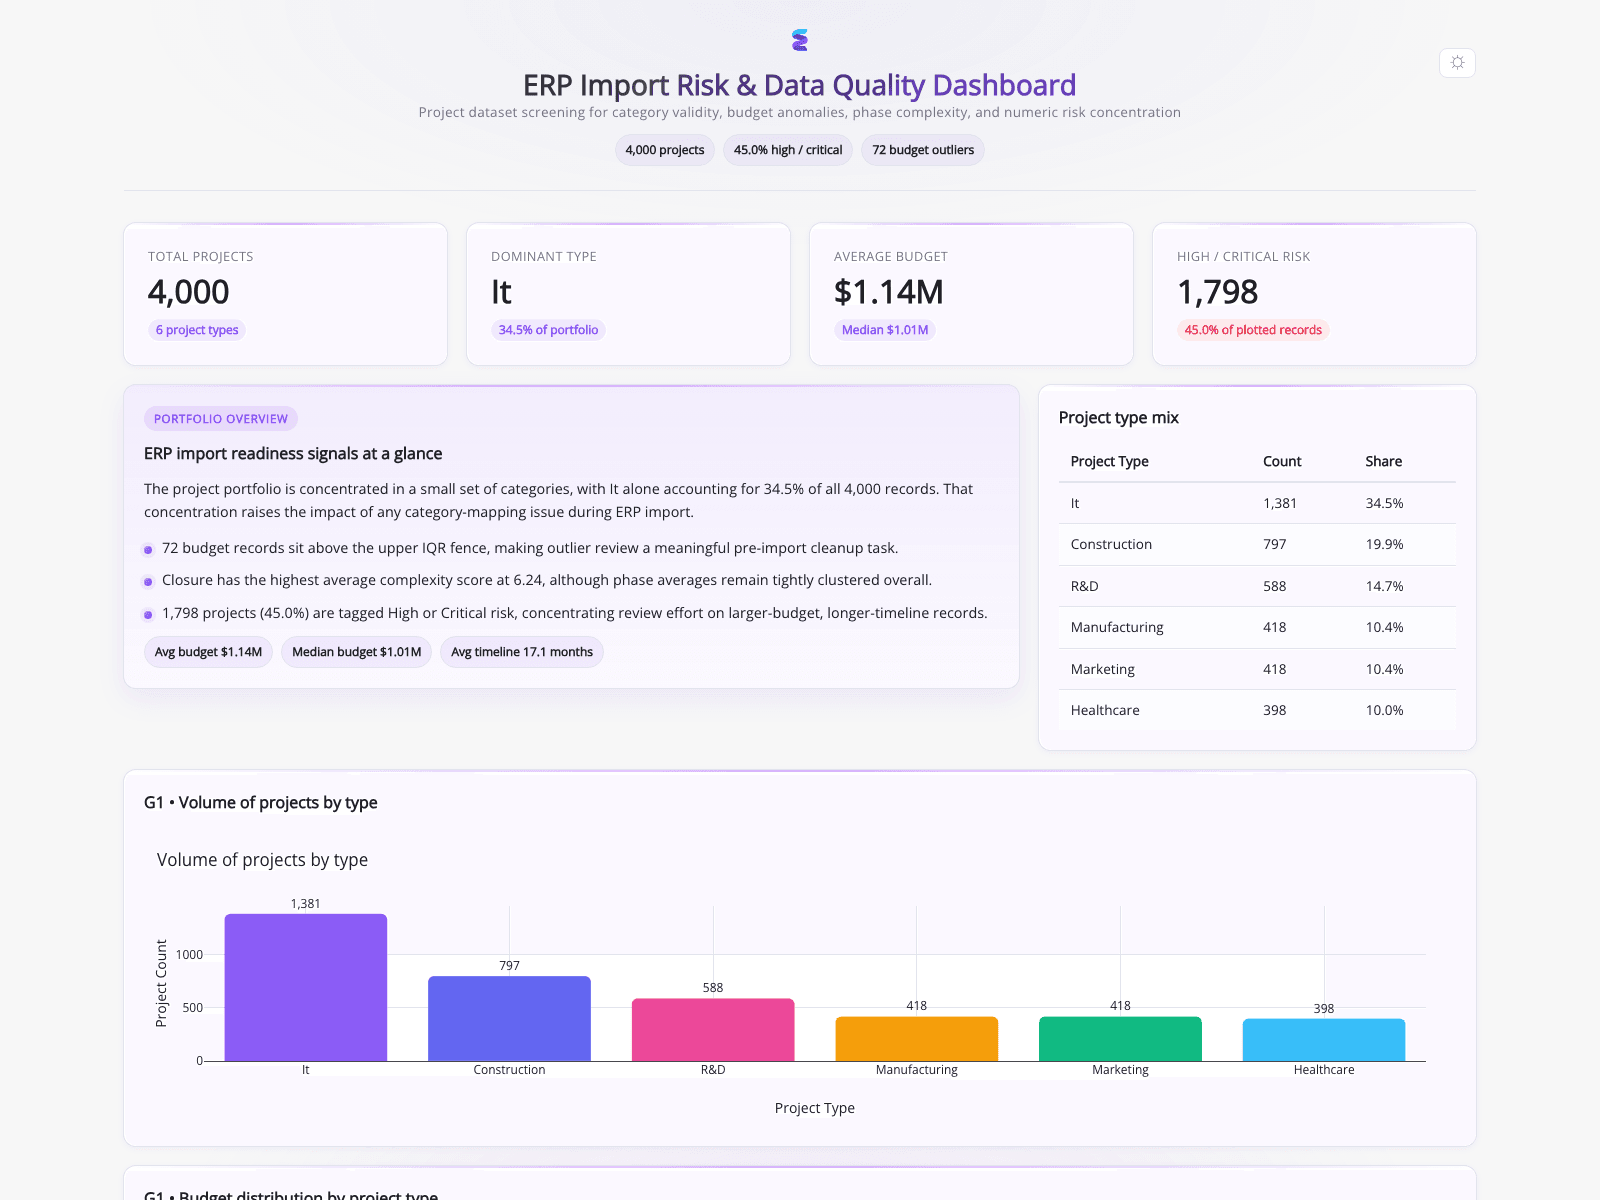Click the 'Project Type' column header

pyautogui.click(x=1109, y=461)
